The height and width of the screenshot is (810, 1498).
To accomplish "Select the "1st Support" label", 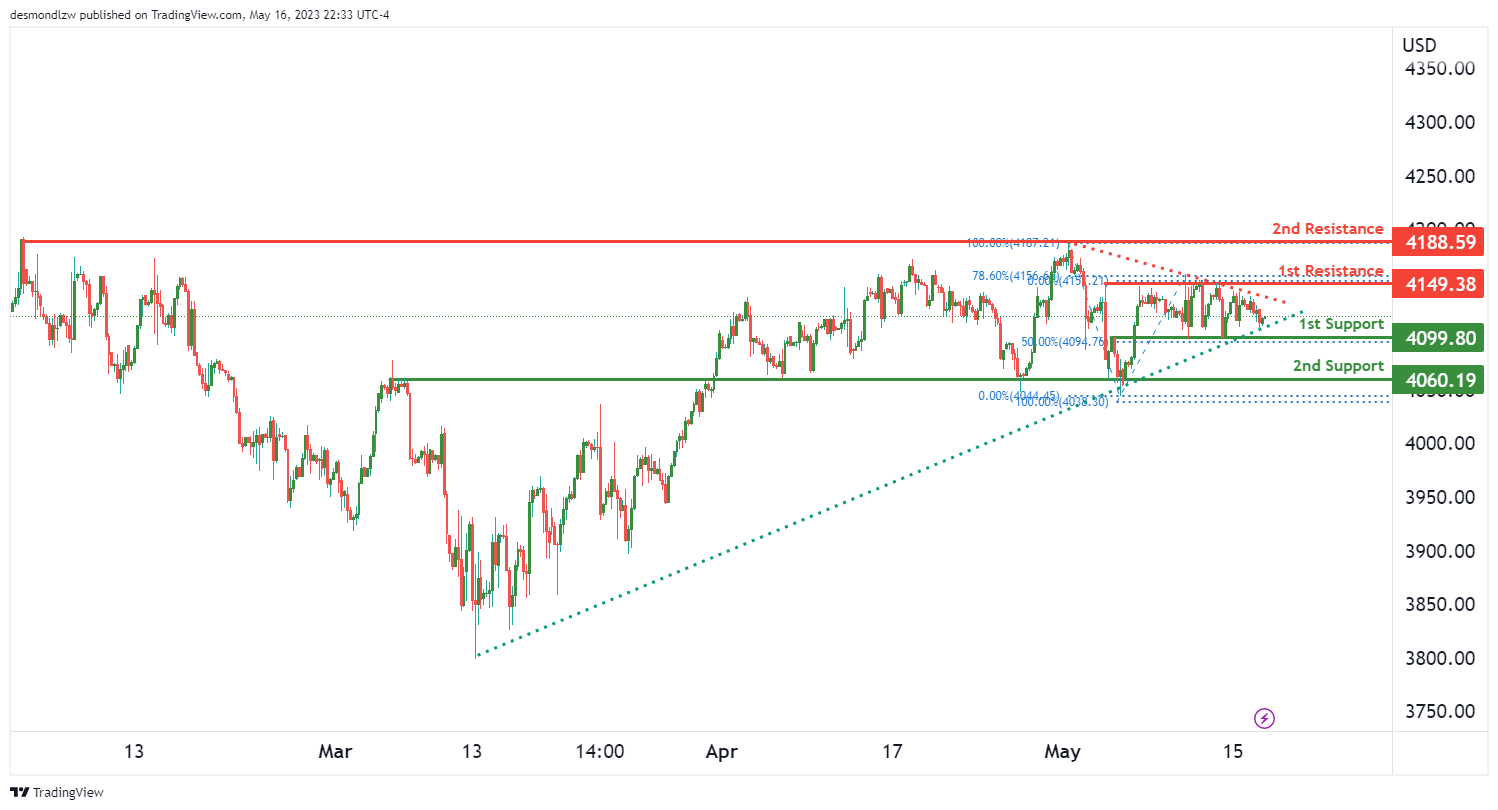I will pyautogui.click(x=1341, y=324).
